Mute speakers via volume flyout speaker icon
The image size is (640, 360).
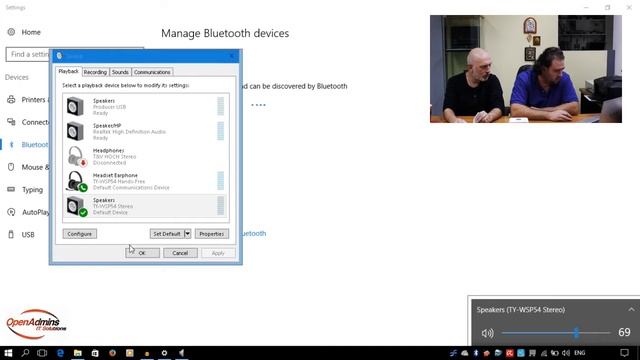(x=487, y=333)
